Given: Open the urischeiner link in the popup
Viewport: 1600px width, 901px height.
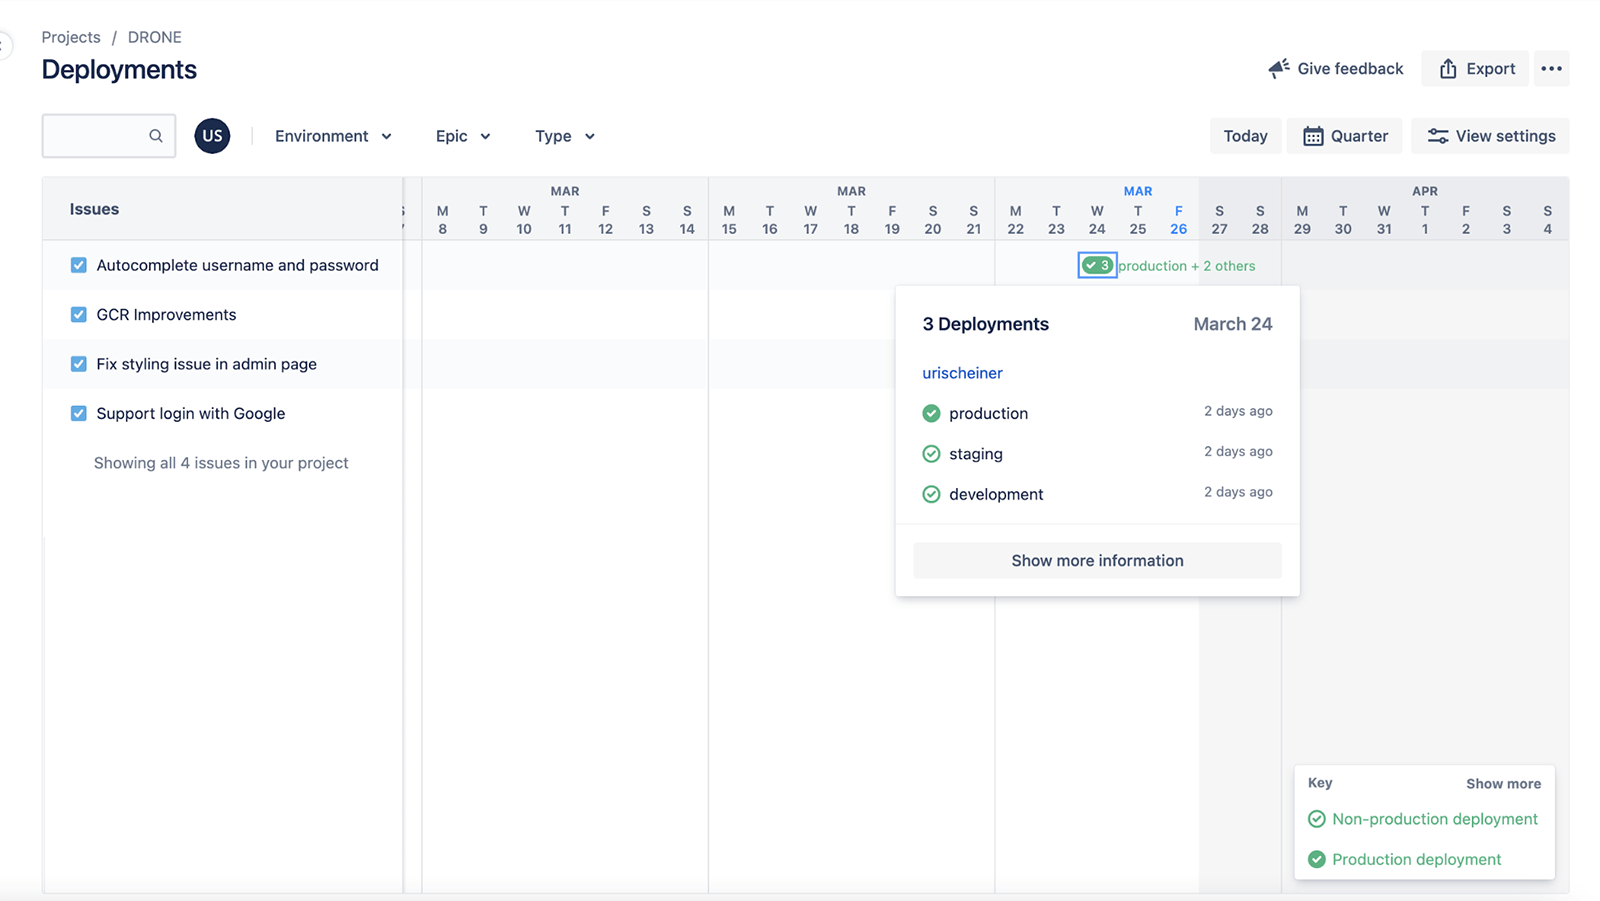Looking at the screenshot, I should point(961,372).
